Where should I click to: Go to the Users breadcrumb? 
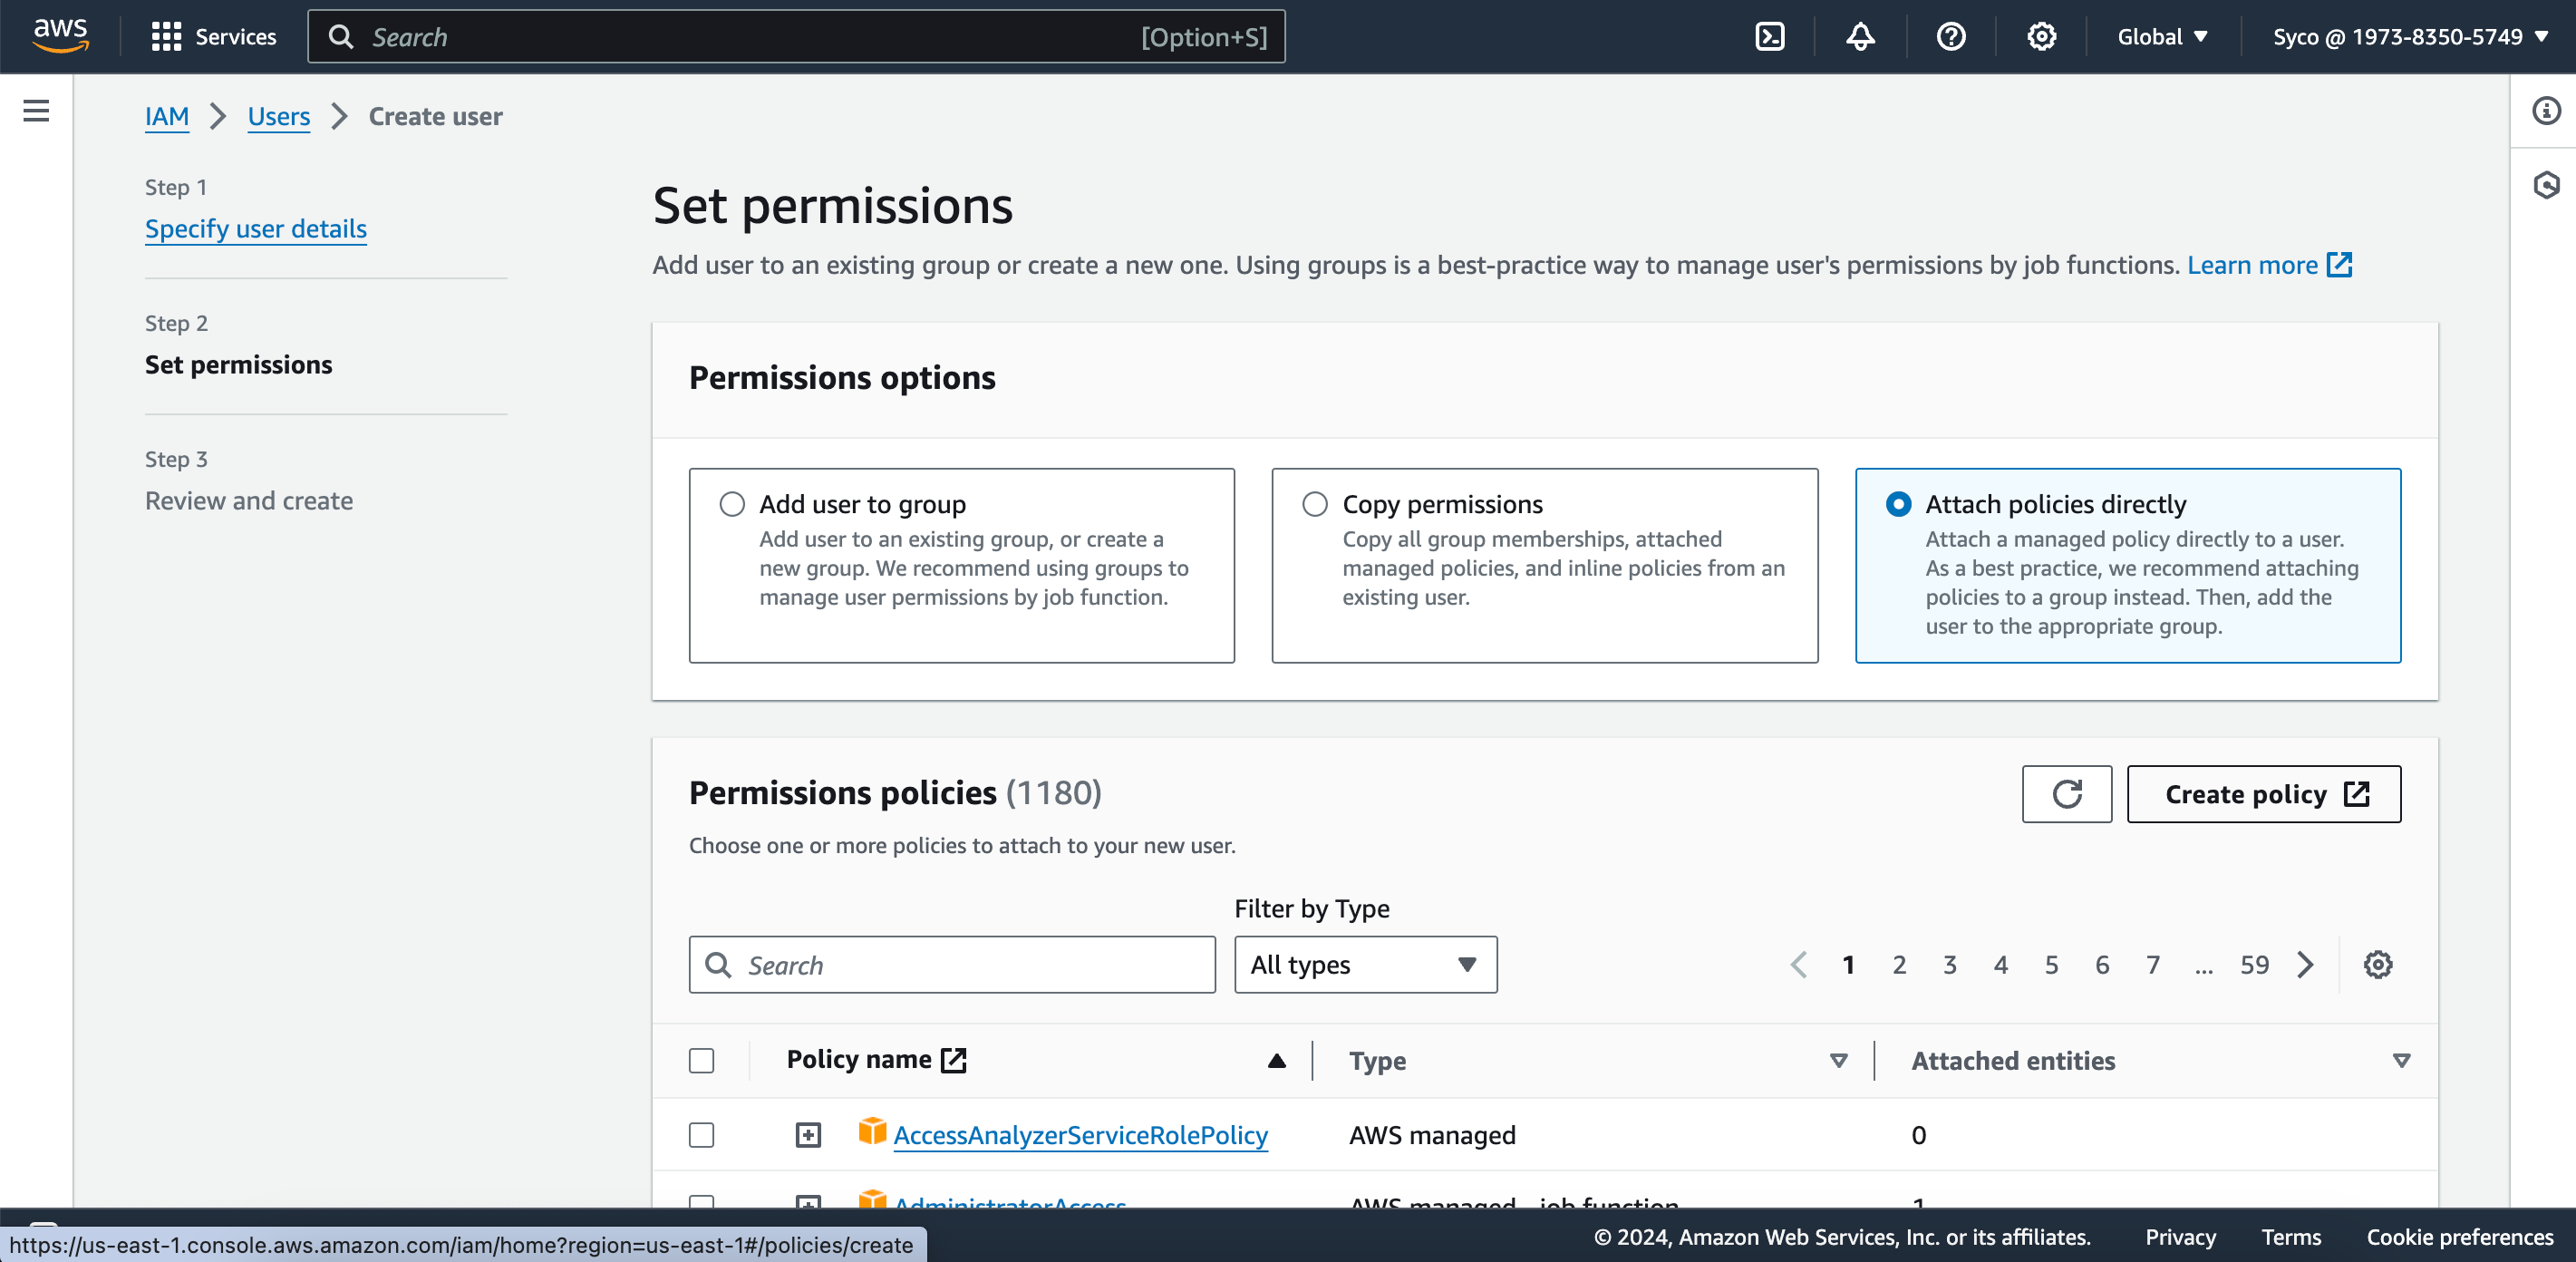pyautogui.click(x=278, y=117)
